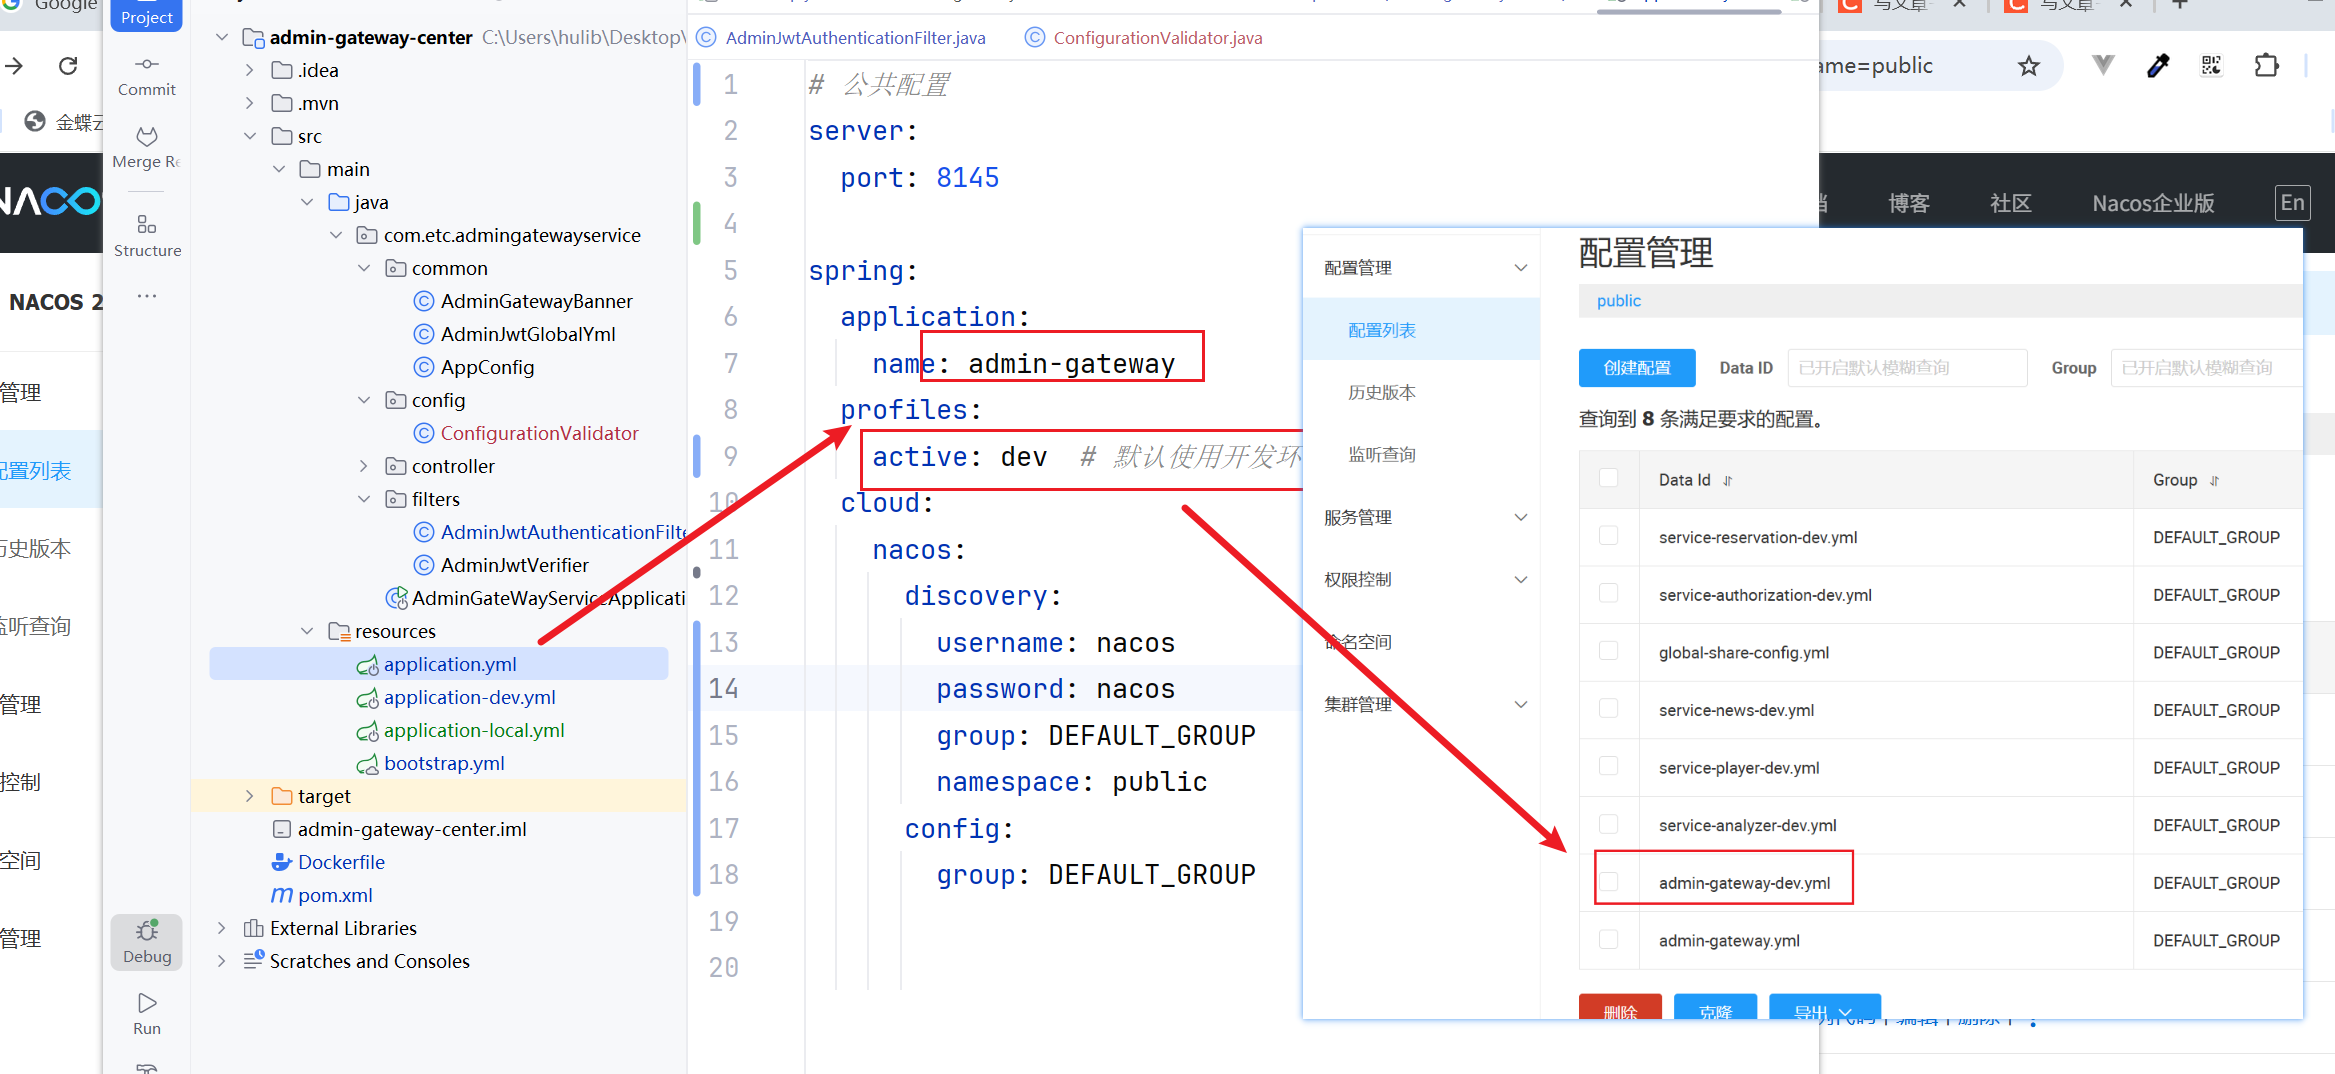Expand the .mvn folder

(250, 103)
